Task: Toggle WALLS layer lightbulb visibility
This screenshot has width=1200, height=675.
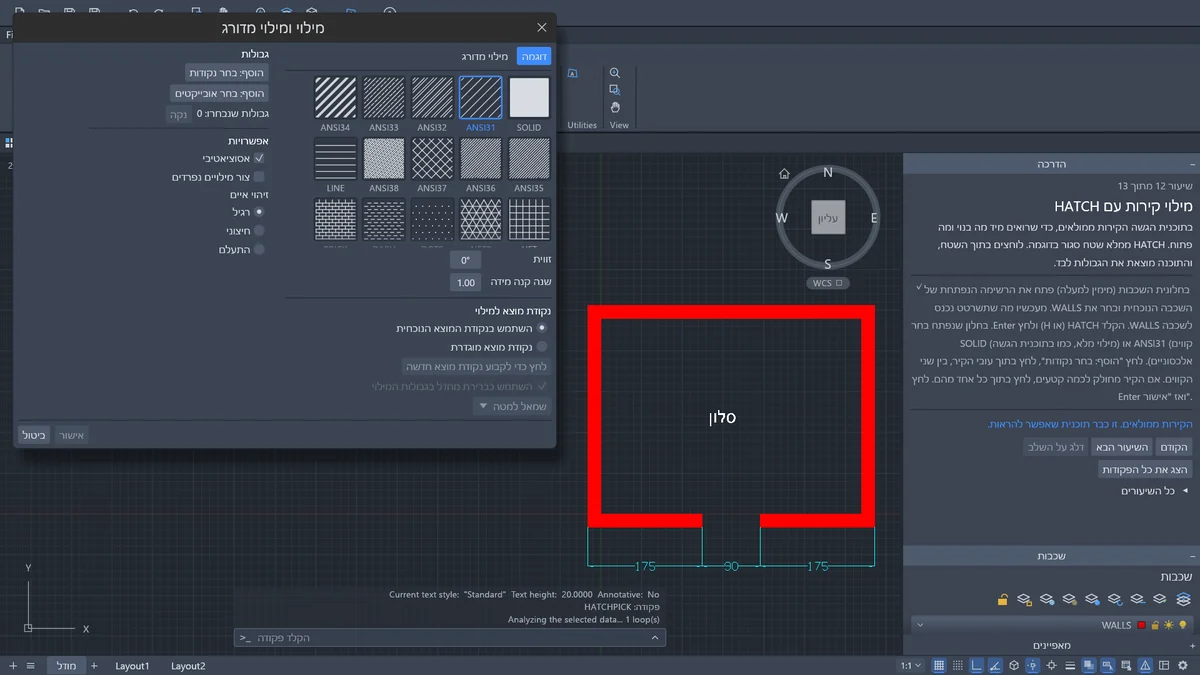Action: point(1182,626)
